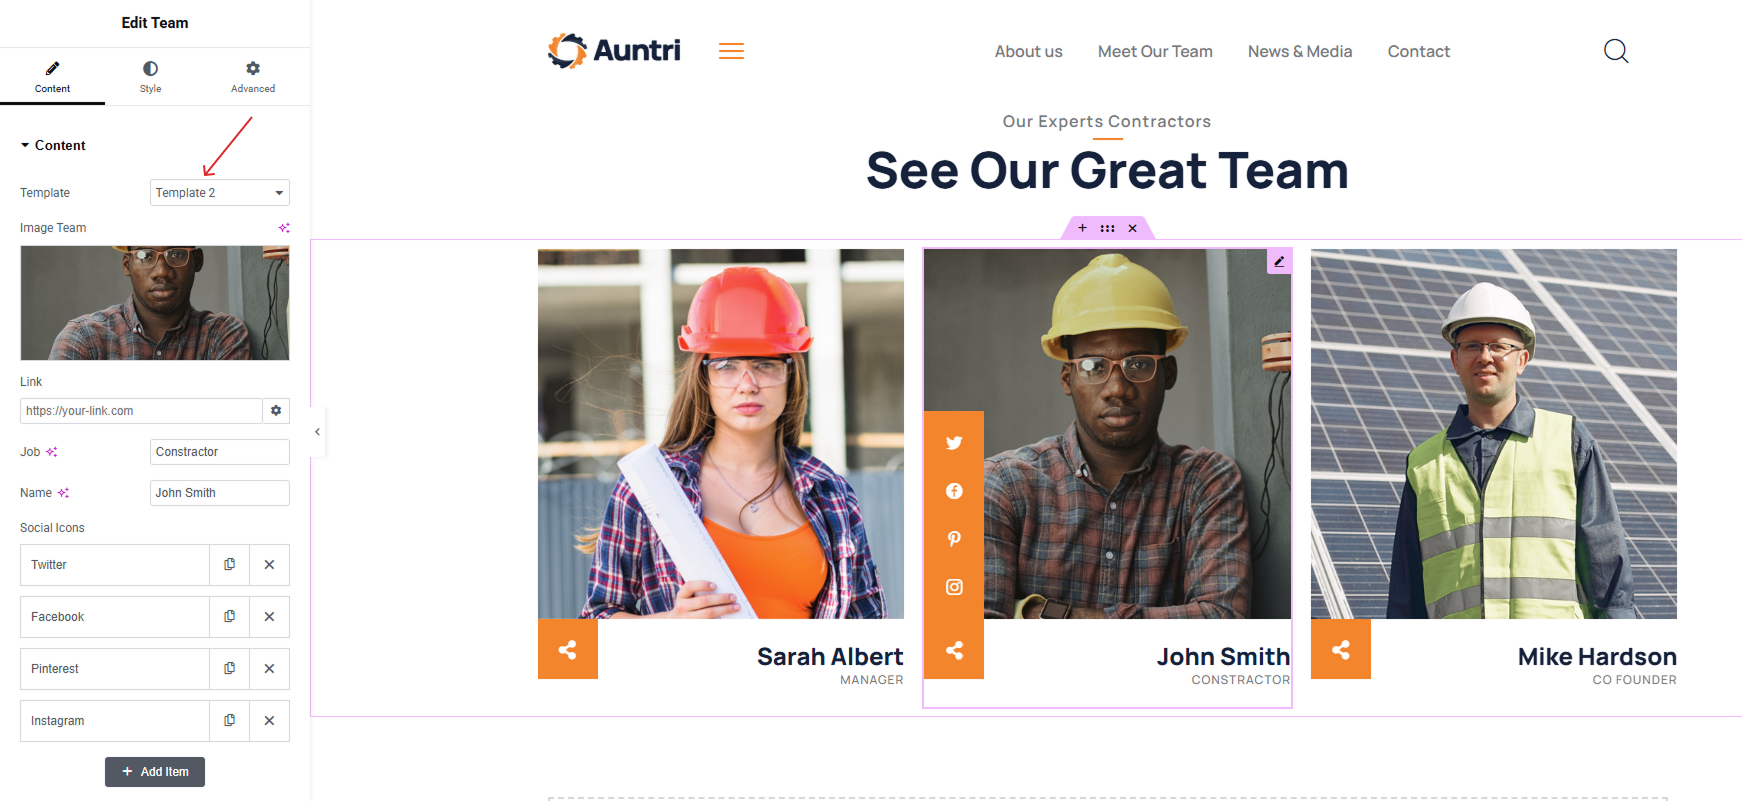
Task: Choose the Image Team thumbnail
Action: [155, 303]
